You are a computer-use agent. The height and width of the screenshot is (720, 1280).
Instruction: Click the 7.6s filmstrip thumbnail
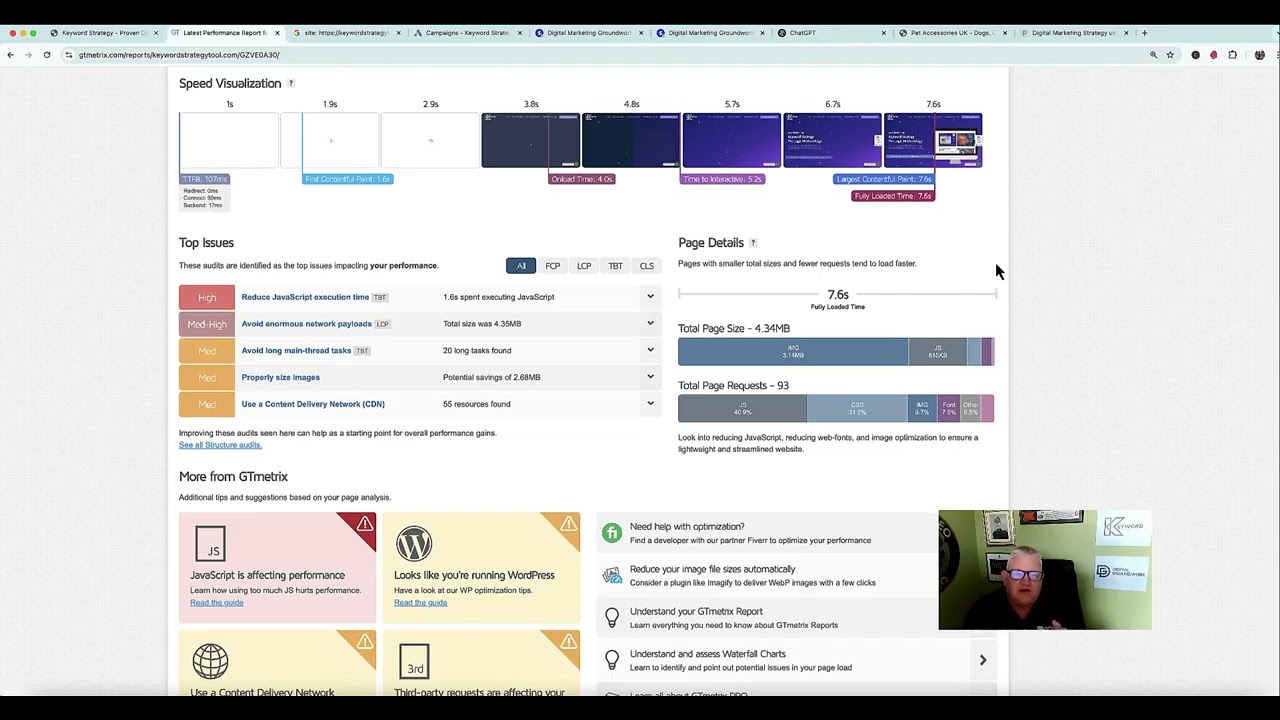click(x=933, y=140)
